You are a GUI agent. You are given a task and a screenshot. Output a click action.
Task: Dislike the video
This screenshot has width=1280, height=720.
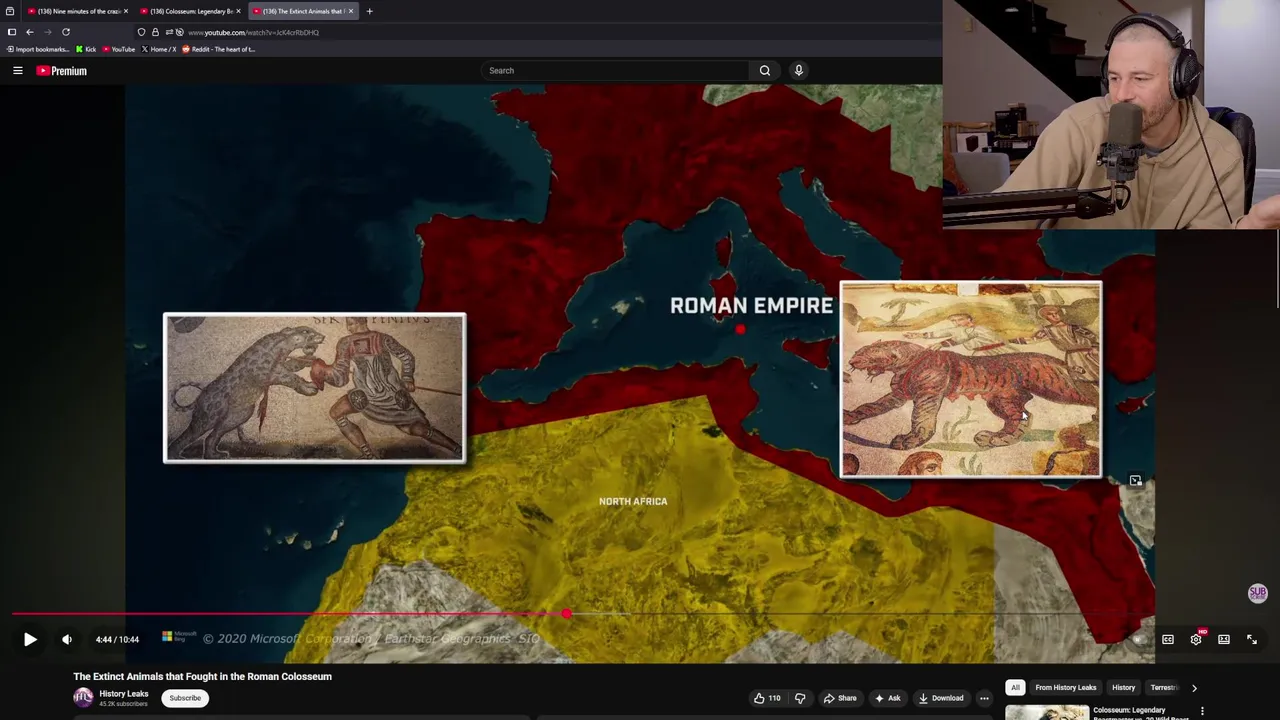800,698
